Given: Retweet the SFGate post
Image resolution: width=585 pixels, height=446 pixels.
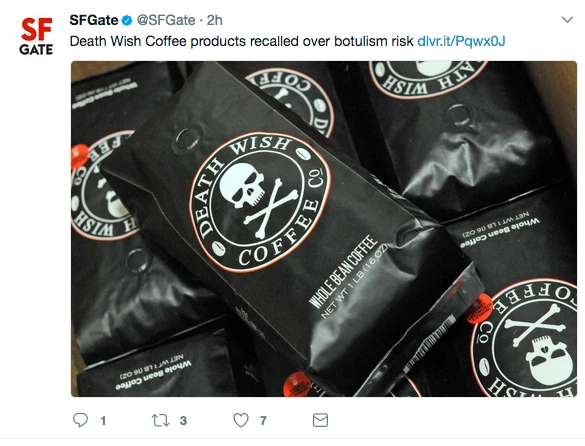Looking at the screenshot, I should point(160,421).
